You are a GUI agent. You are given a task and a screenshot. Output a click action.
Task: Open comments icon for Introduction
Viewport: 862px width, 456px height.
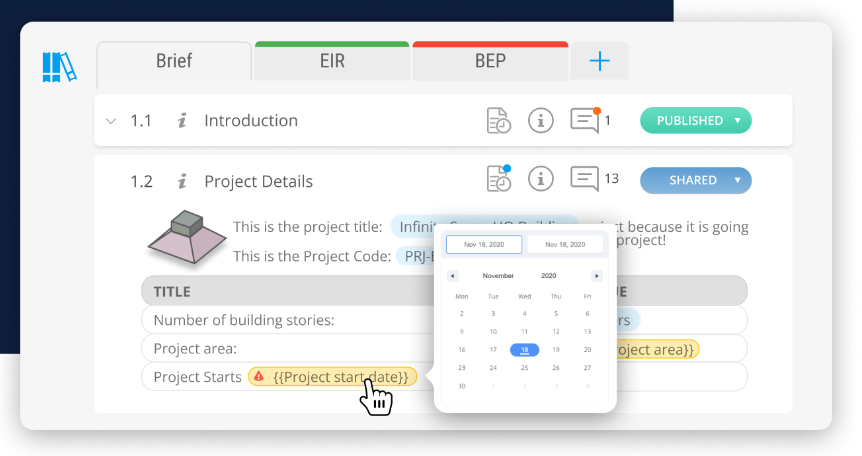coord(585,120)
